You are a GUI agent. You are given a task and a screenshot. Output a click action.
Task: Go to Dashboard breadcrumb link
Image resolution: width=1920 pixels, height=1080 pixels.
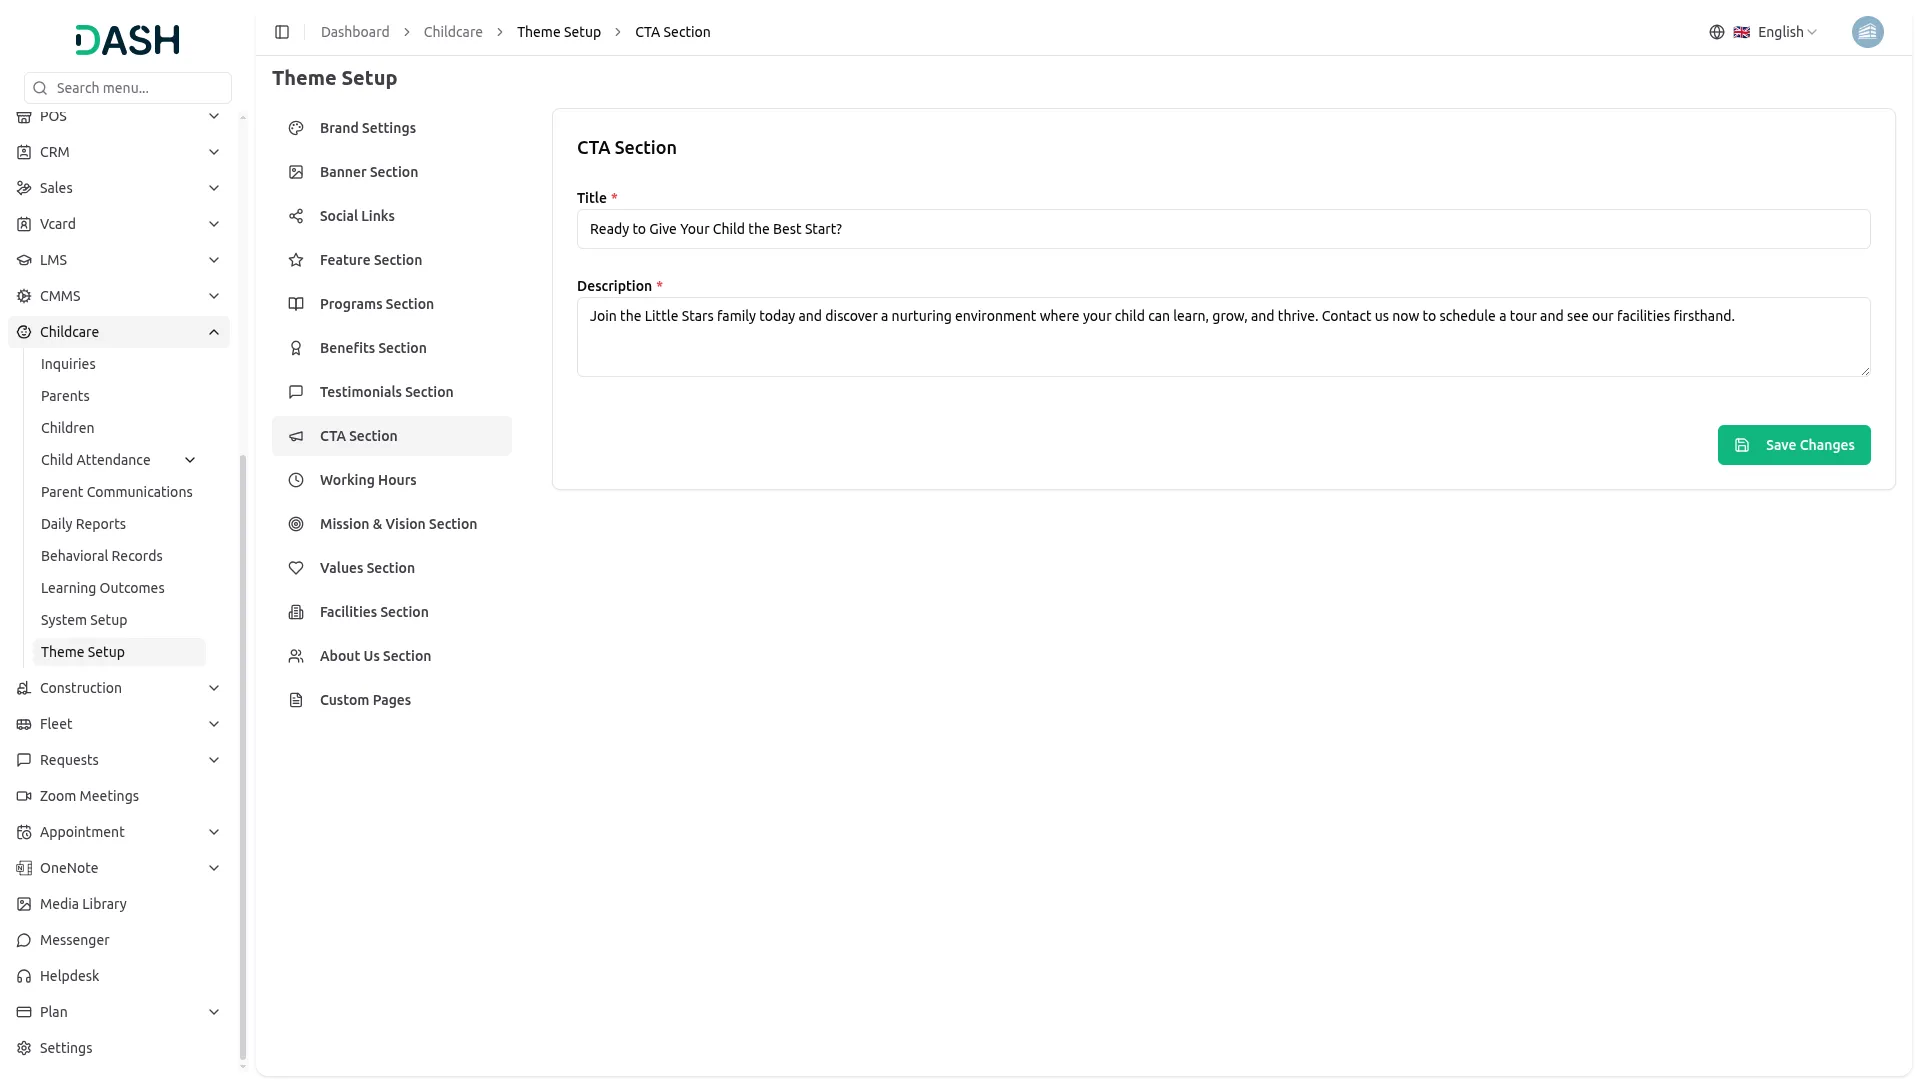coord(355,32)
